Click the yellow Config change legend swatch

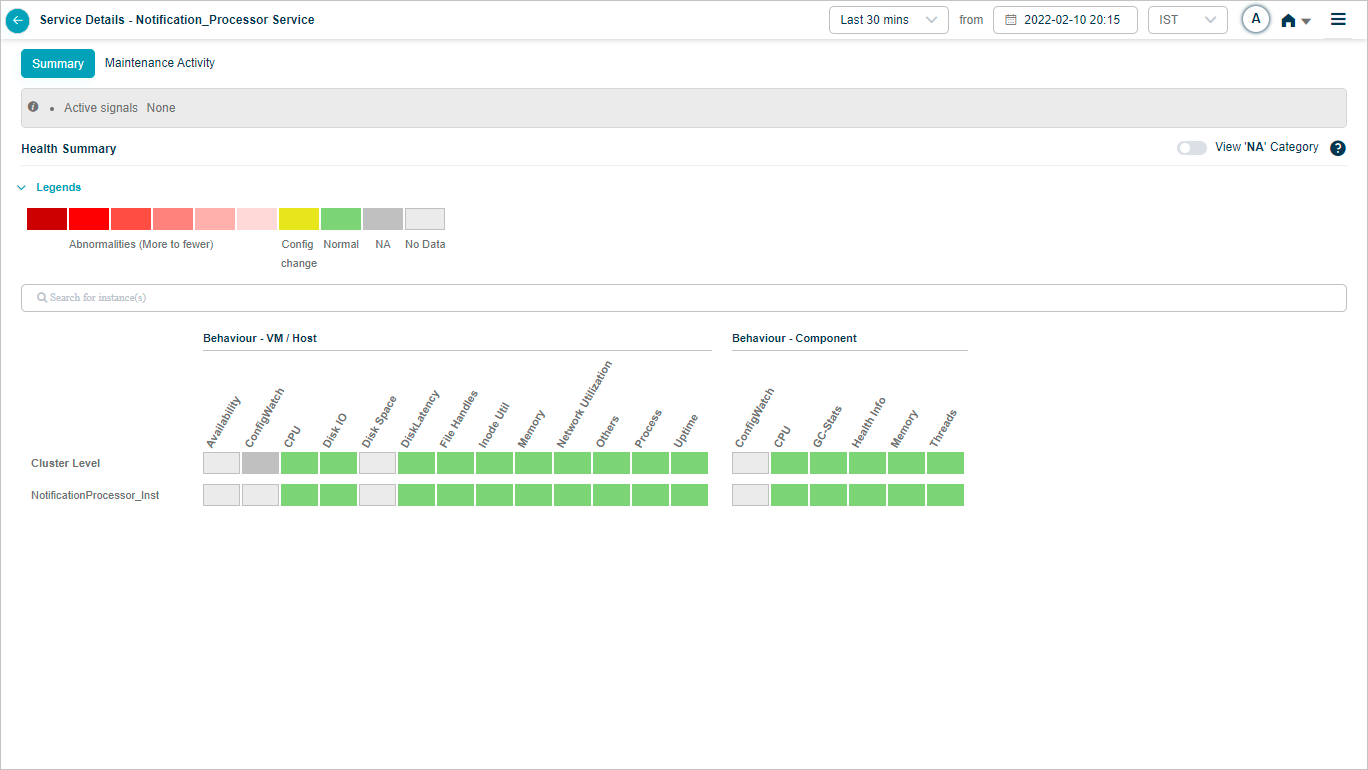299,219
